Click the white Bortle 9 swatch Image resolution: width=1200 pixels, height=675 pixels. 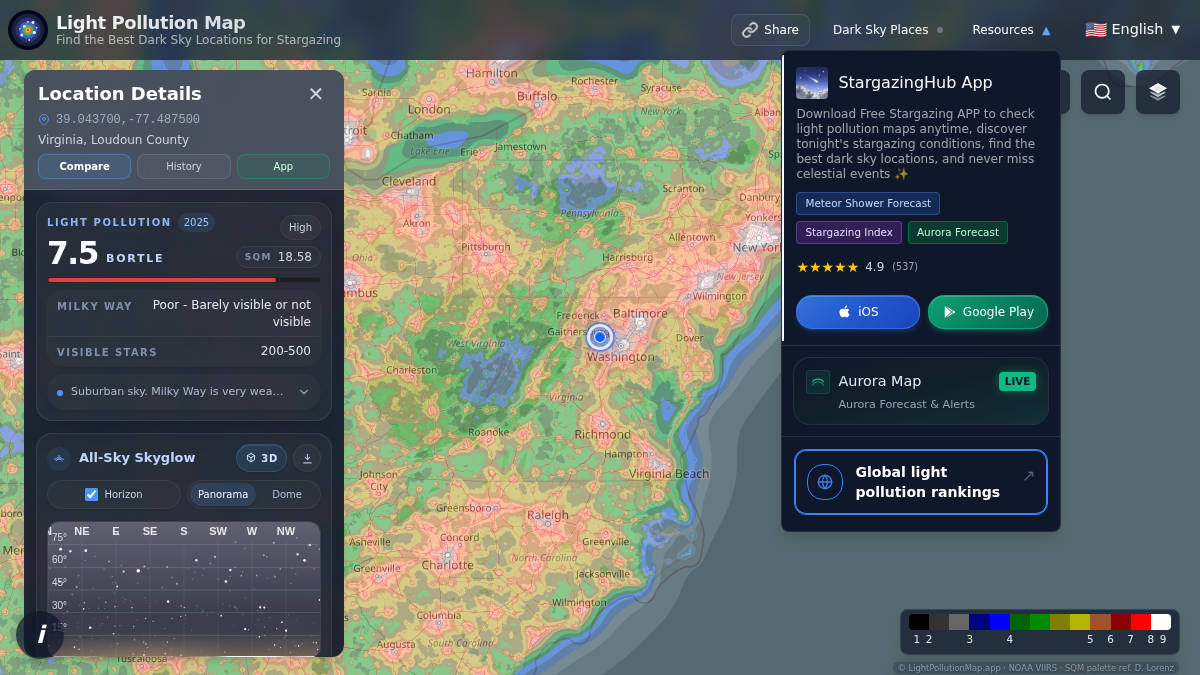1161,622
